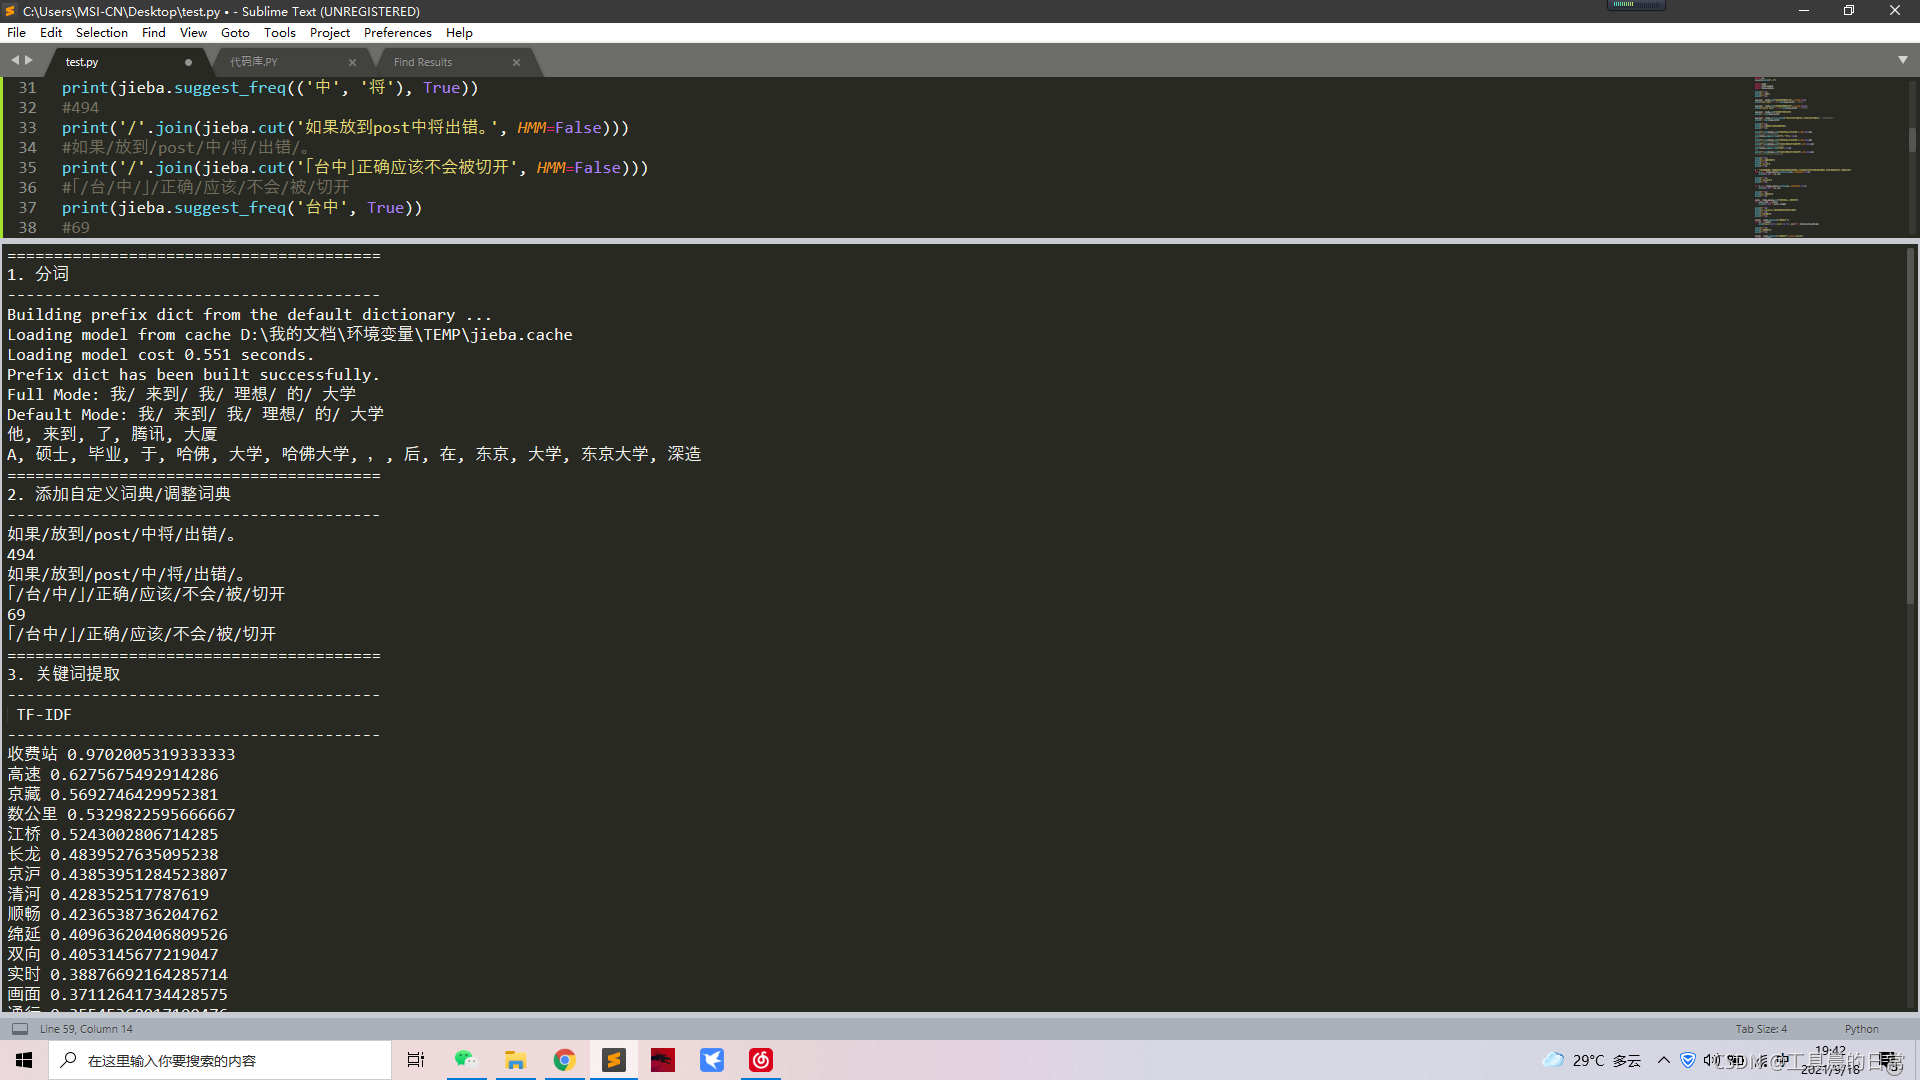Close the Find Results tab

pyautogui.click(x=516, y=62)
